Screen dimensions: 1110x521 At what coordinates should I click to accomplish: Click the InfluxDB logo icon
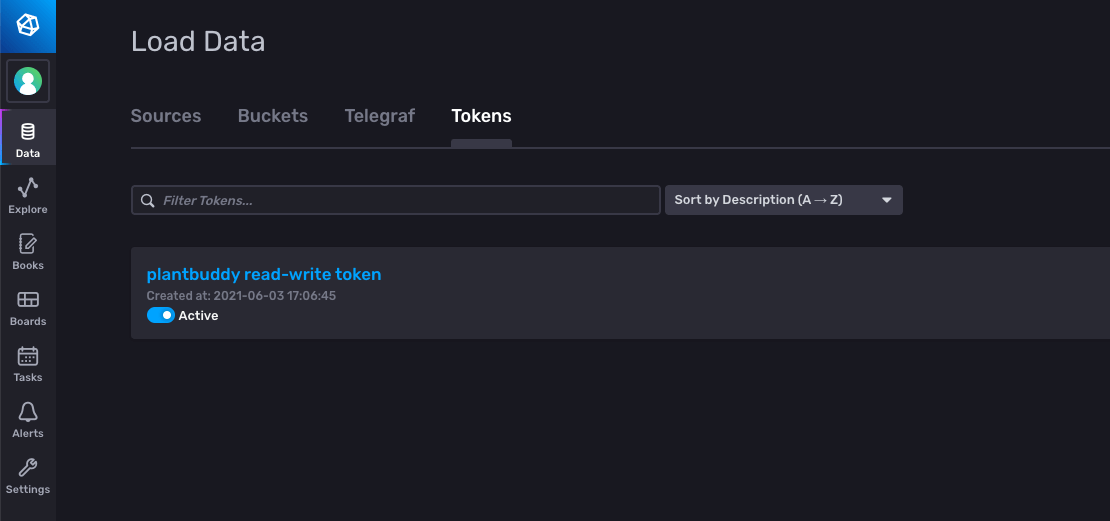pyautogui.click(x=28, y=26)
